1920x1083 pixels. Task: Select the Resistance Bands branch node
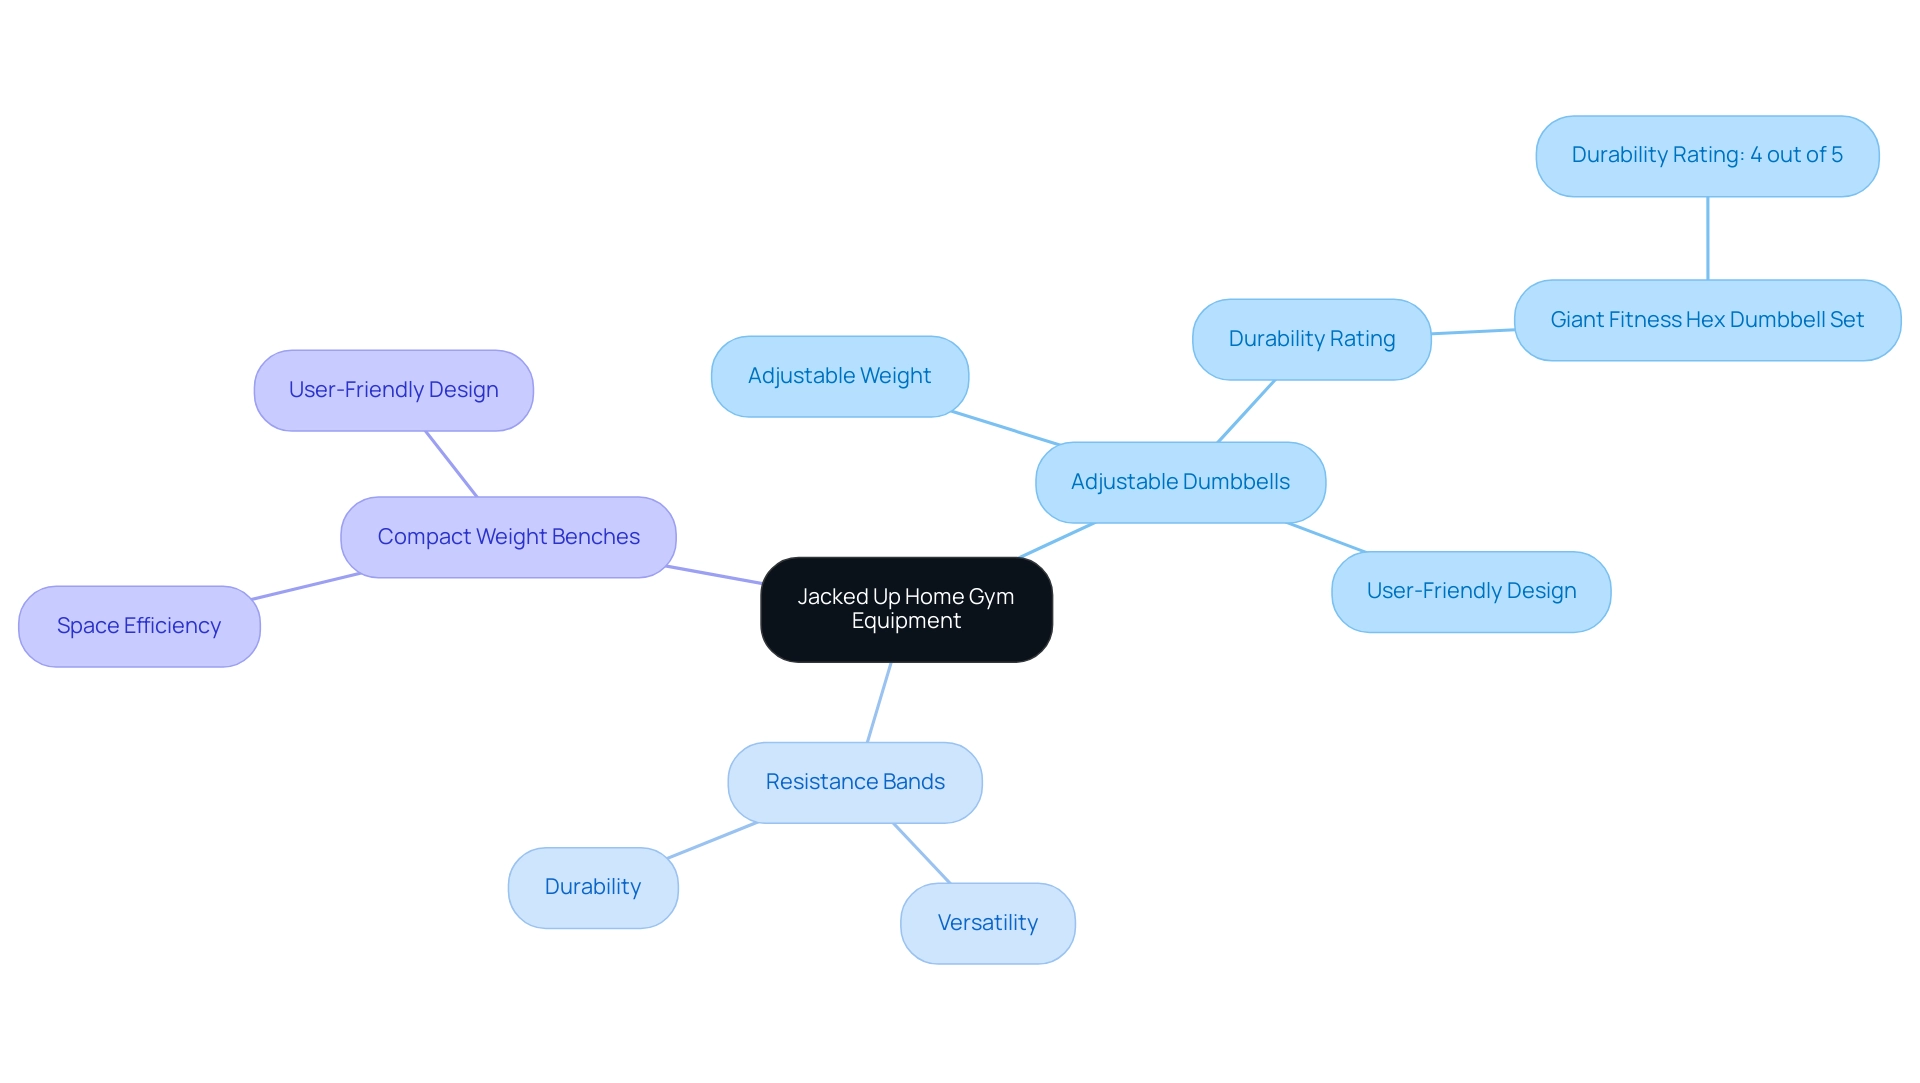coord(858,781)
